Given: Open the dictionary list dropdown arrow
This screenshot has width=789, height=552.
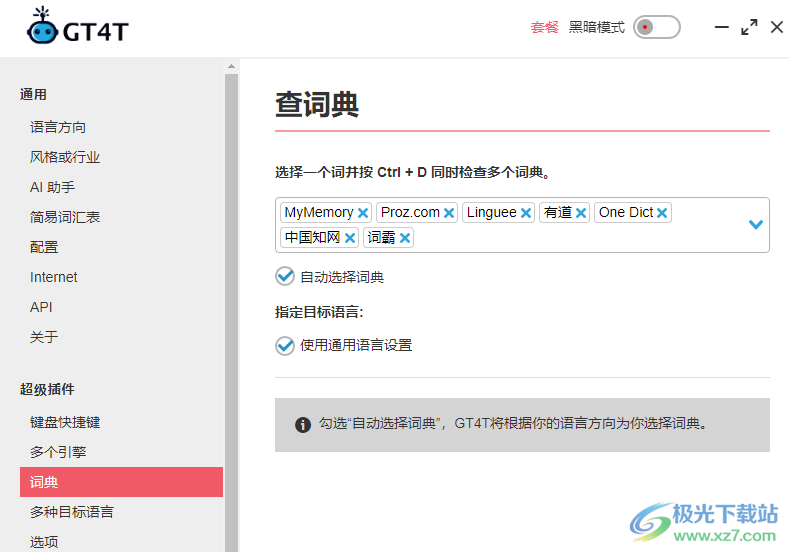Looking at the screenshot, I should [756, 224].
